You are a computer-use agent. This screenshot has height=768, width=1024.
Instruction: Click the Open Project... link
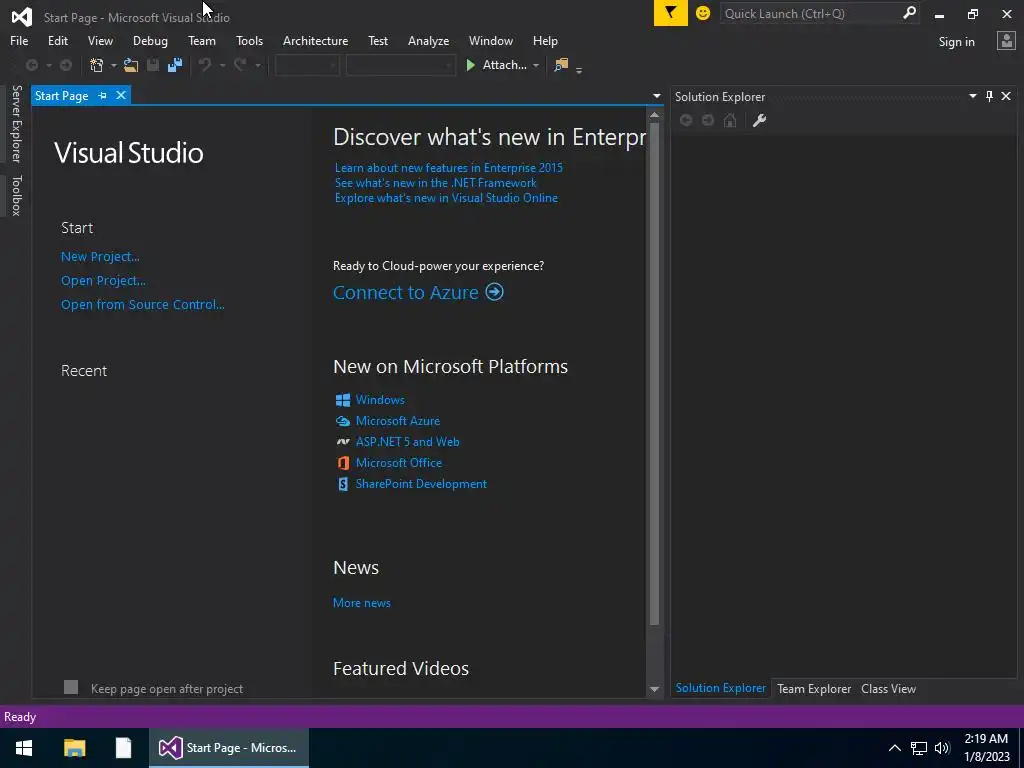103,281
